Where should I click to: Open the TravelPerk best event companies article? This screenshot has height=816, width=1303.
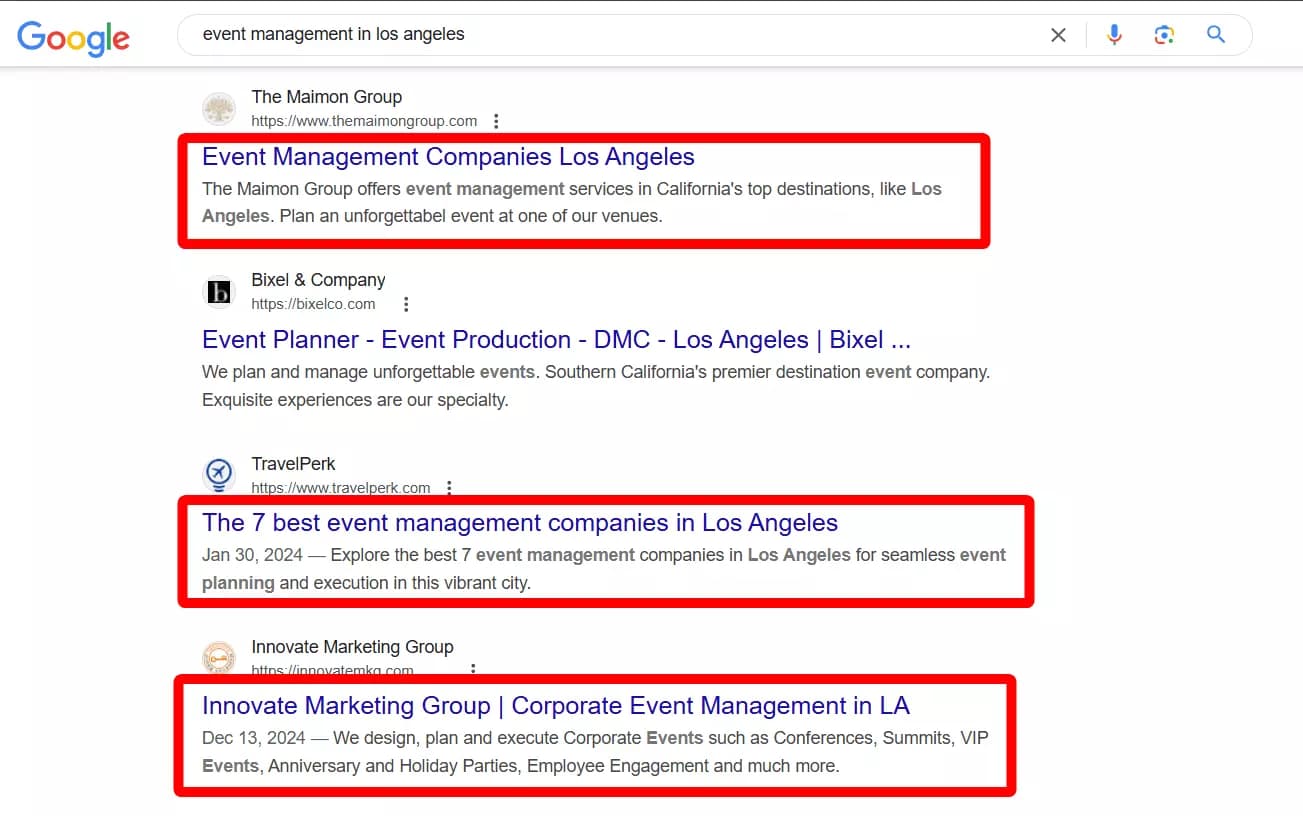click(520, 522)
